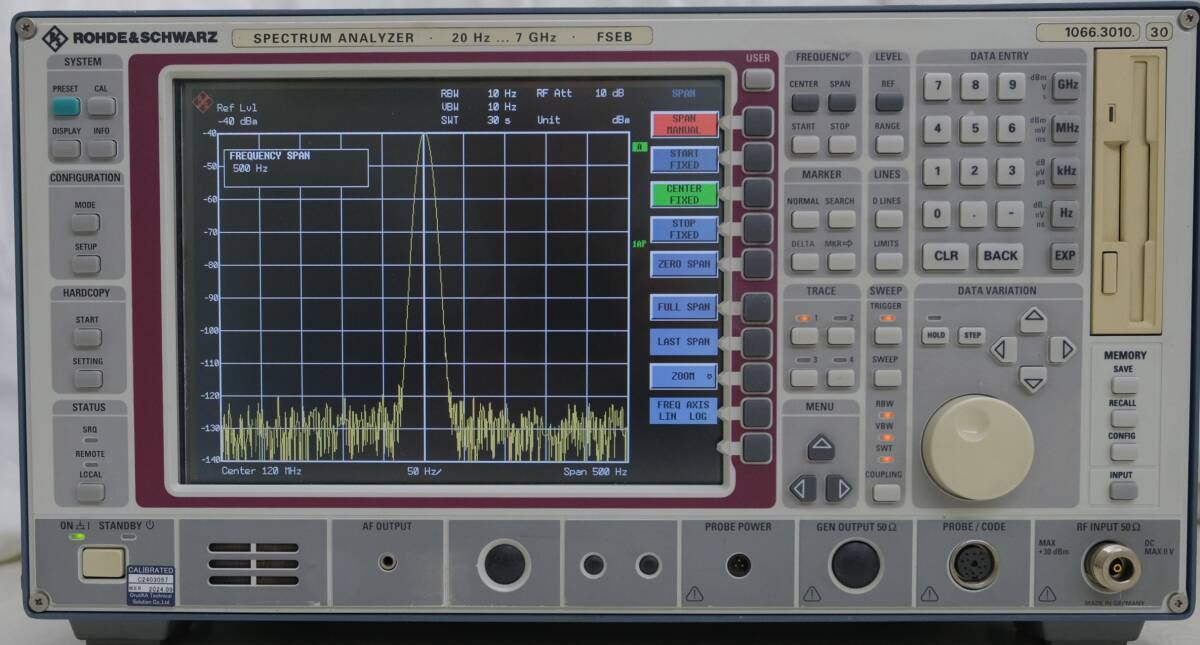This screenshot has width=1200, height=645.
Task: Push the MARKER NORMAL key
Action: [805, 219]
